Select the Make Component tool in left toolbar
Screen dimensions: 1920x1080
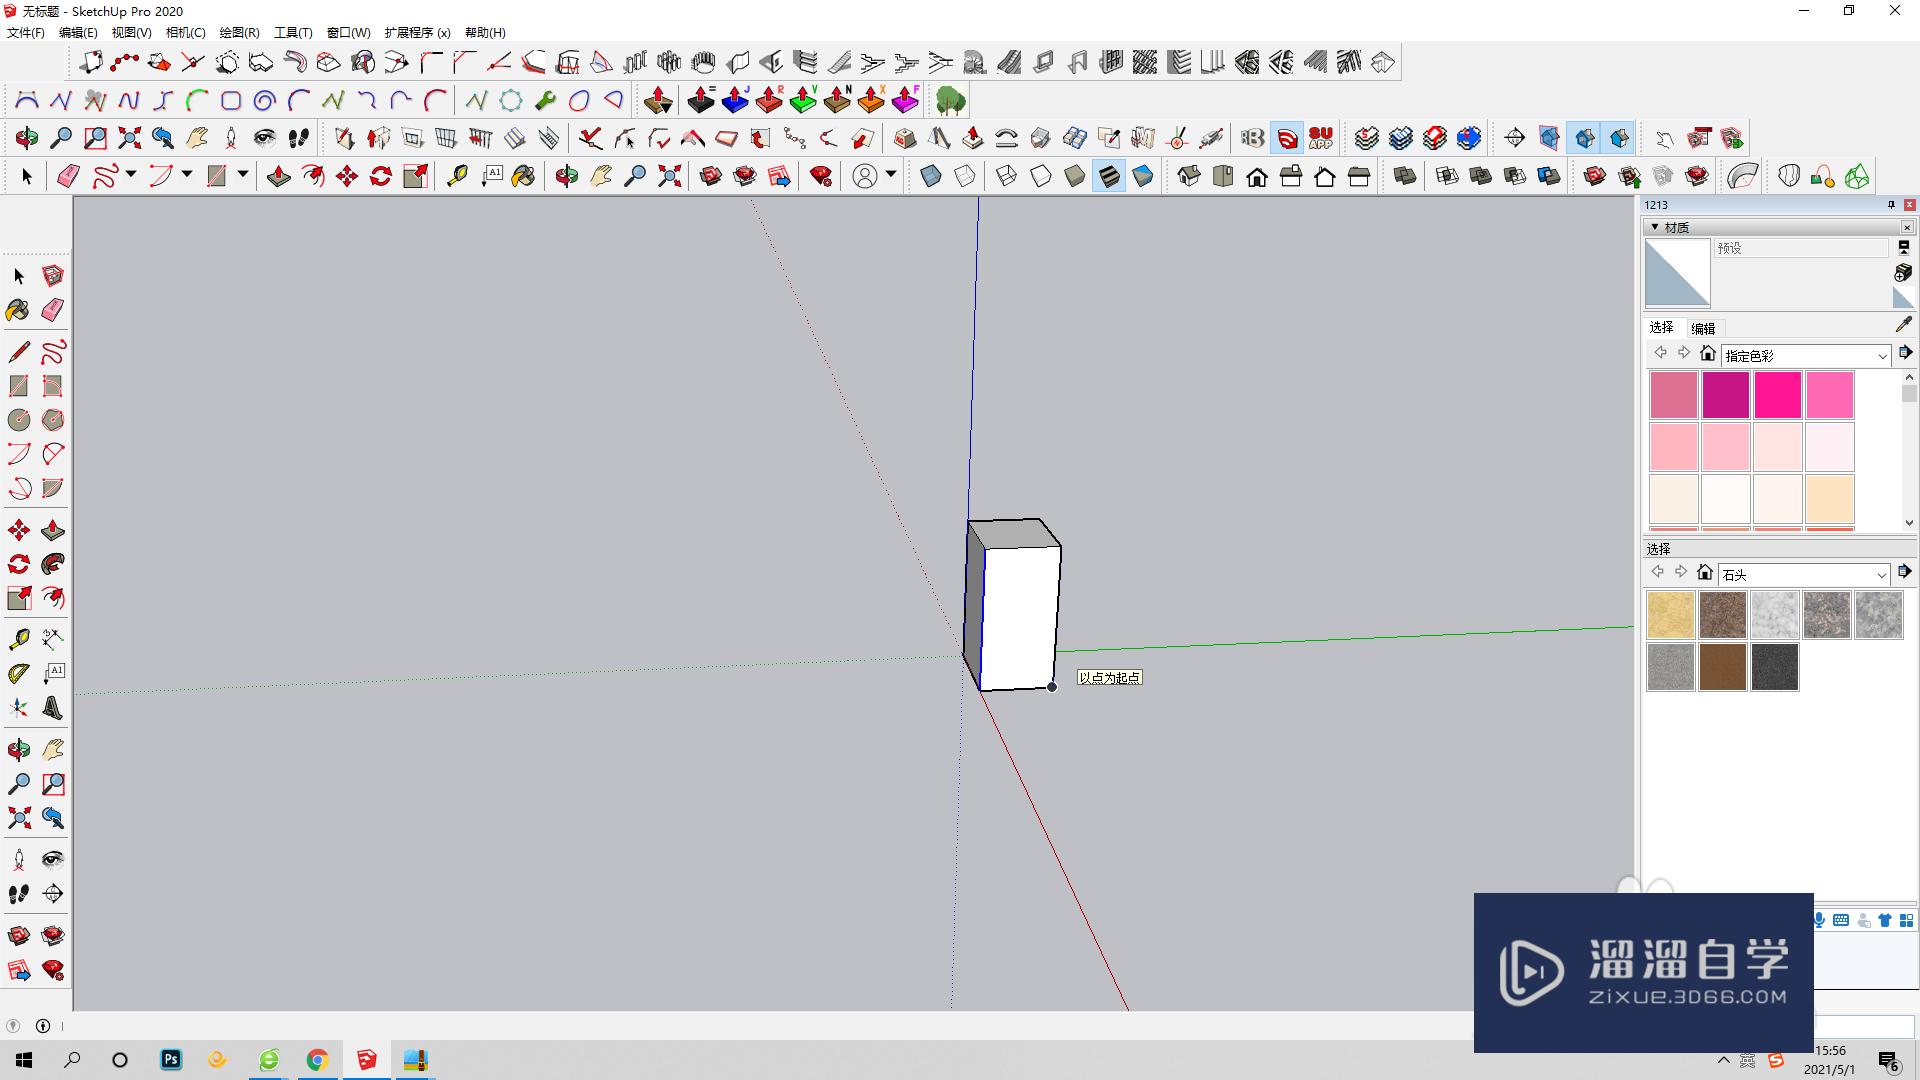click(x=53, y=276)
